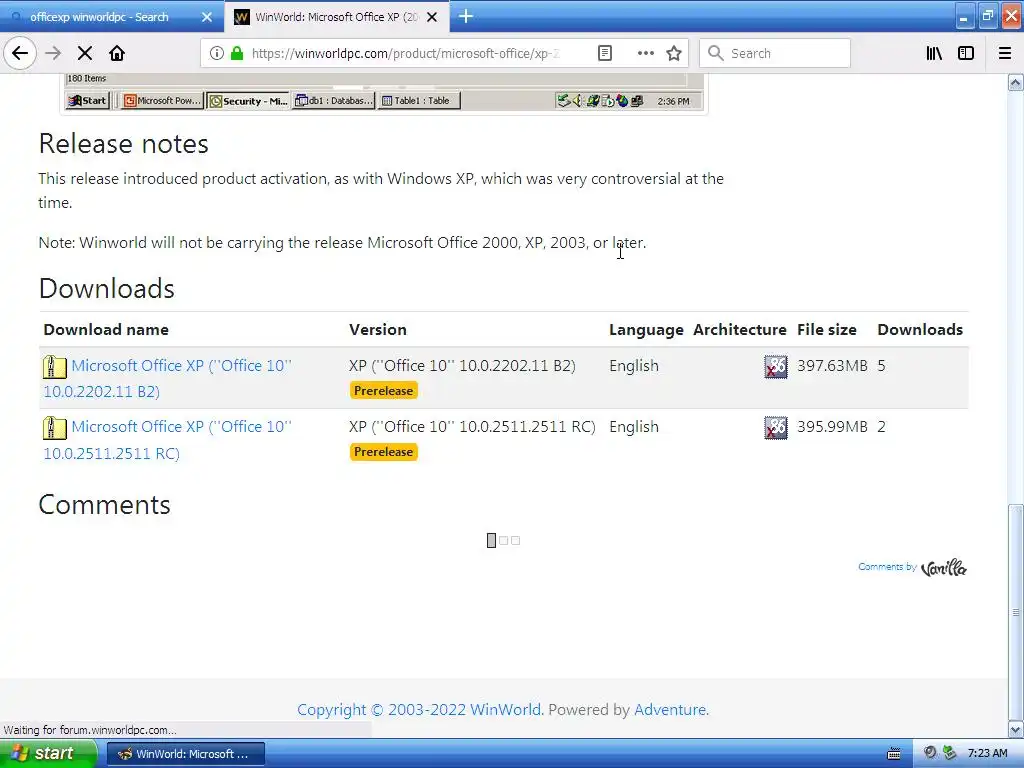This screenshot has width=1024, height=768.
Task: Click the green secure connection padlock
Action: pyautogui.click(x=237, y=53)
